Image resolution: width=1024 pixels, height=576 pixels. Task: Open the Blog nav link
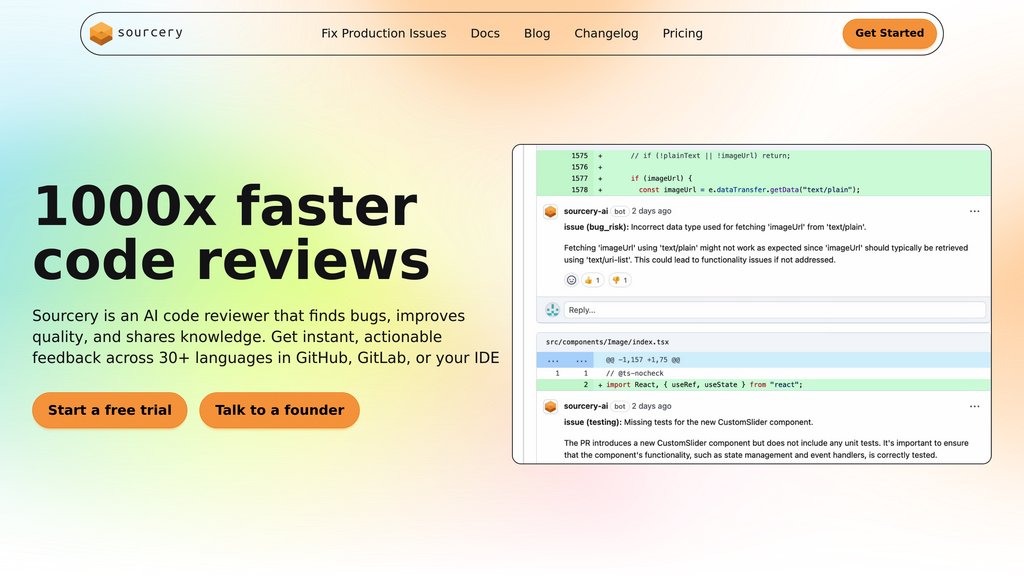click(537, 33)
